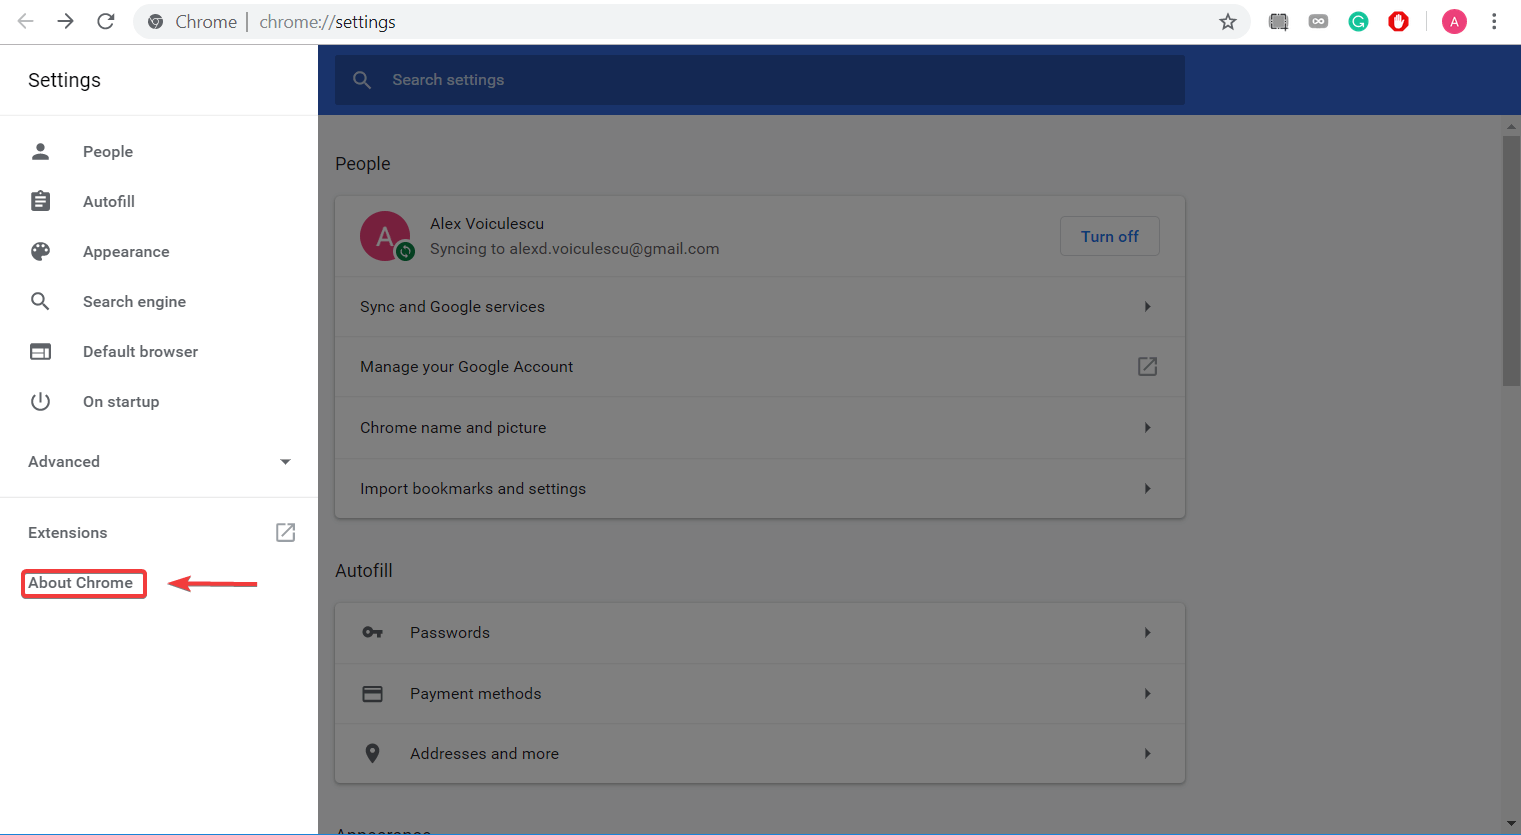
Task: Expand Addresses and more row arrow
Action: (1147, 753)
